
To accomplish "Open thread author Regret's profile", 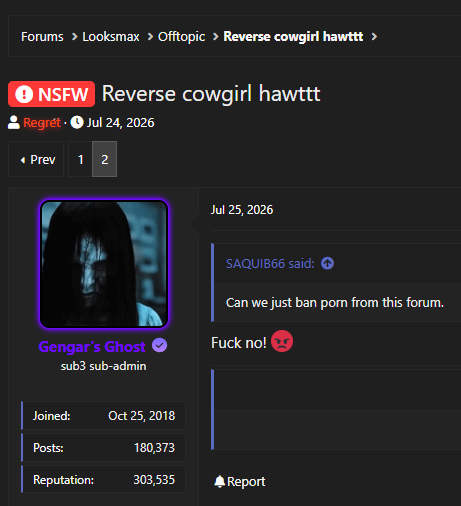I will pos(42,123).
